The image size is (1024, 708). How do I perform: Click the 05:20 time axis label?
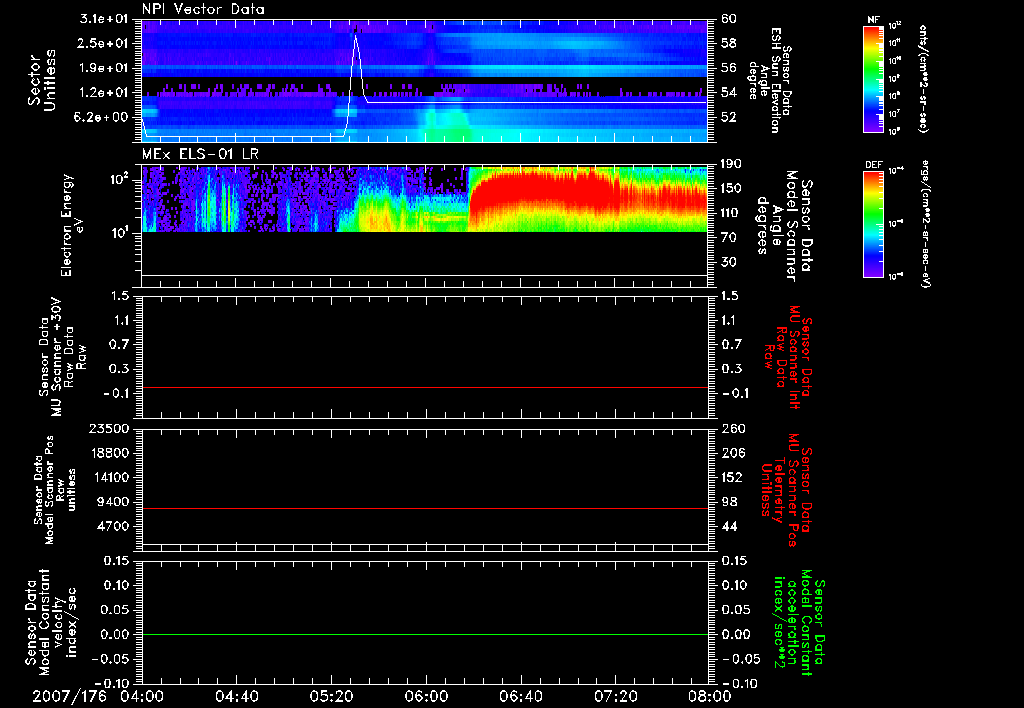tap(331, 696)
